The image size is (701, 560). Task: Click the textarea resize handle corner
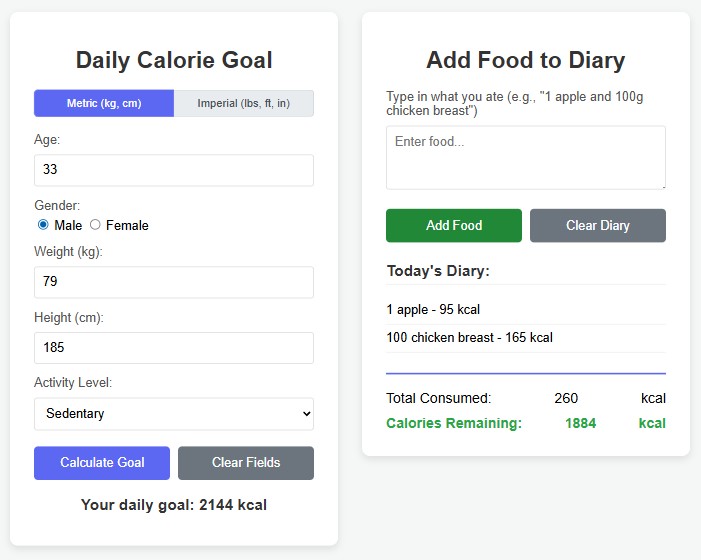(663, 186)
